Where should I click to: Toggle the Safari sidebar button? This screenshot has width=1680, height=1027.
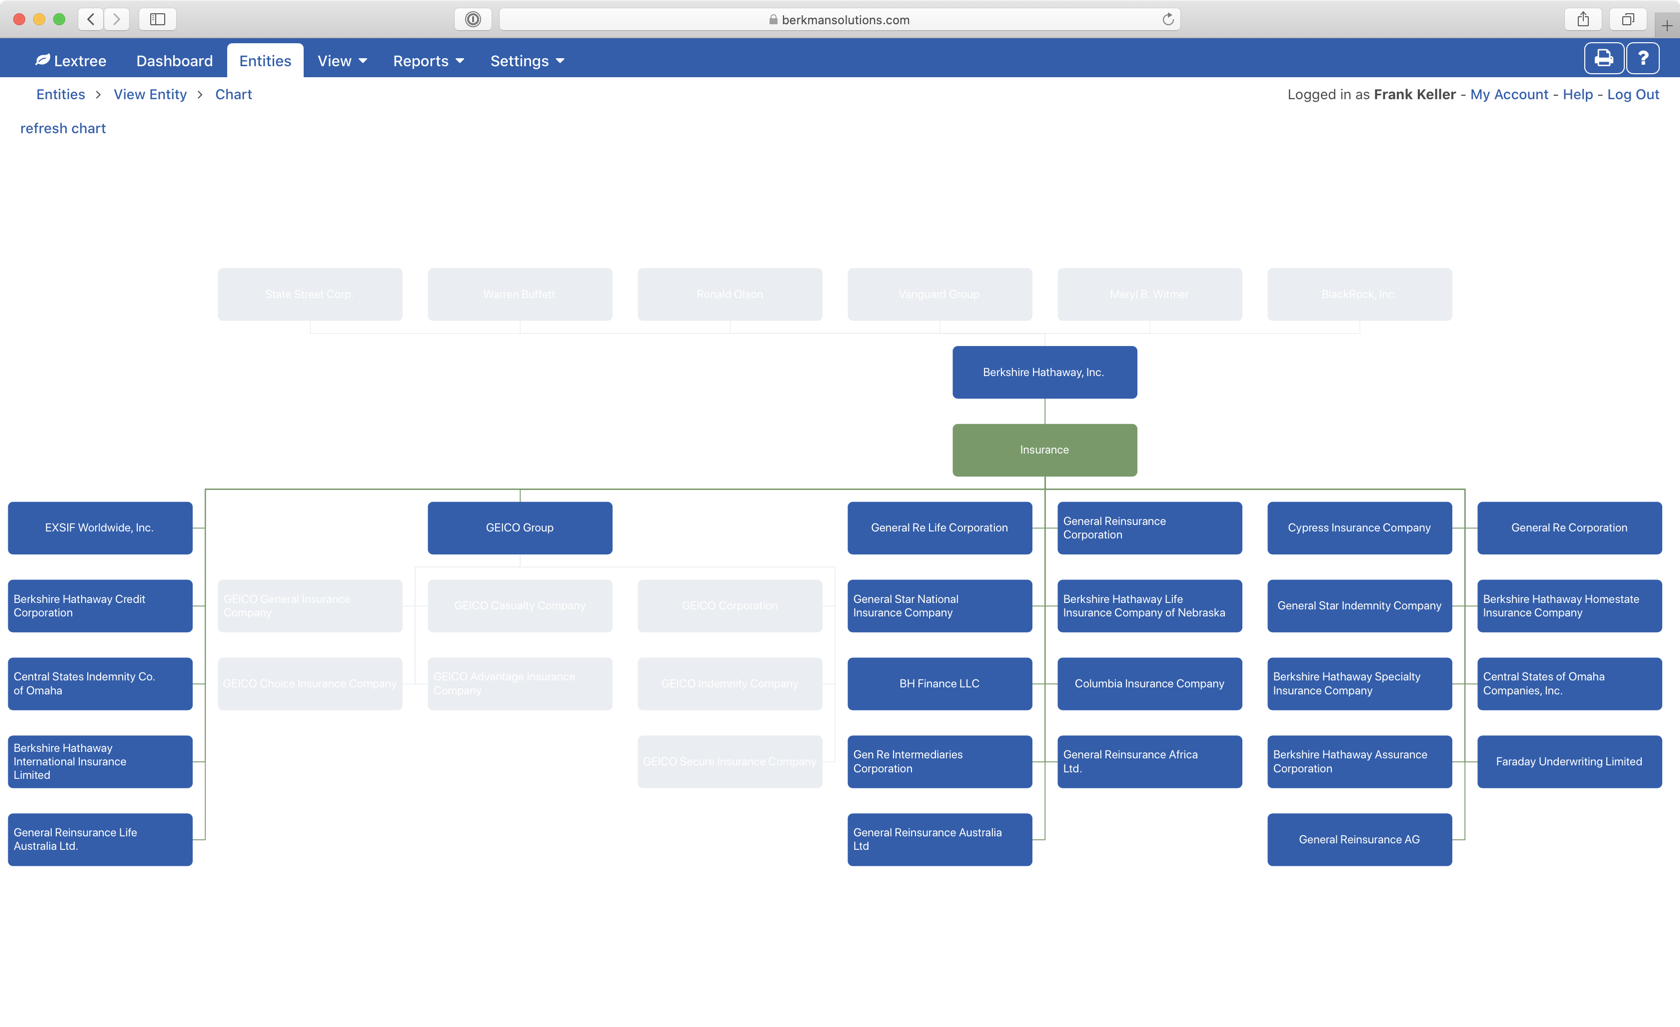click(157, 19)
